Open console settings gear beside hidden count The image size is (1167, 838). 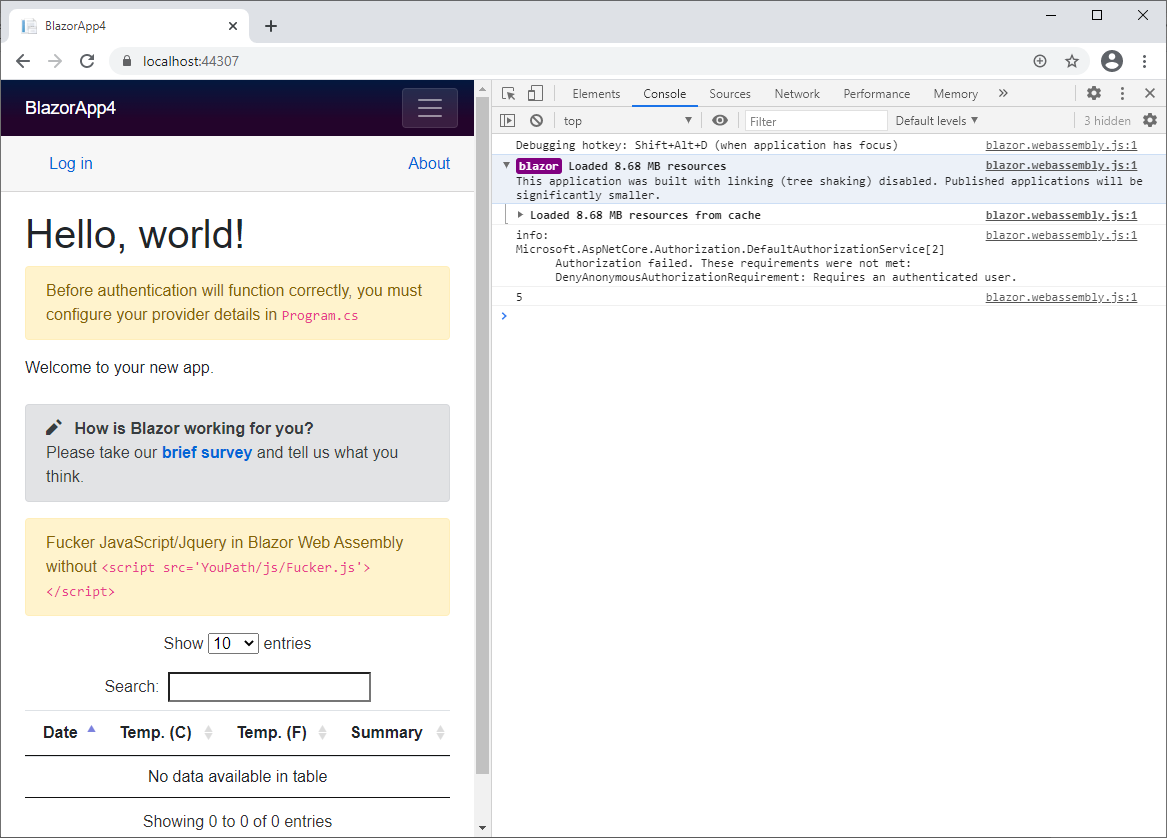point(1150,121)
